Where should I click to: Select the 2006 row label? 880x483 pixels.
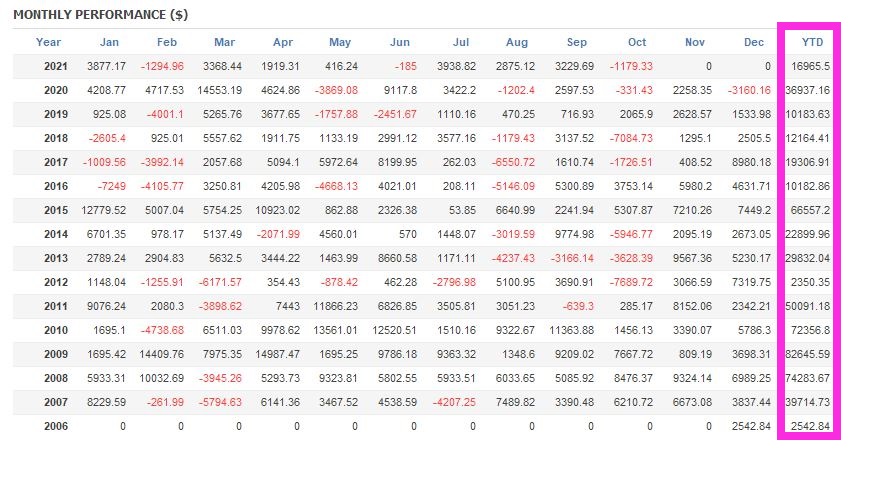tap(56, 426)
